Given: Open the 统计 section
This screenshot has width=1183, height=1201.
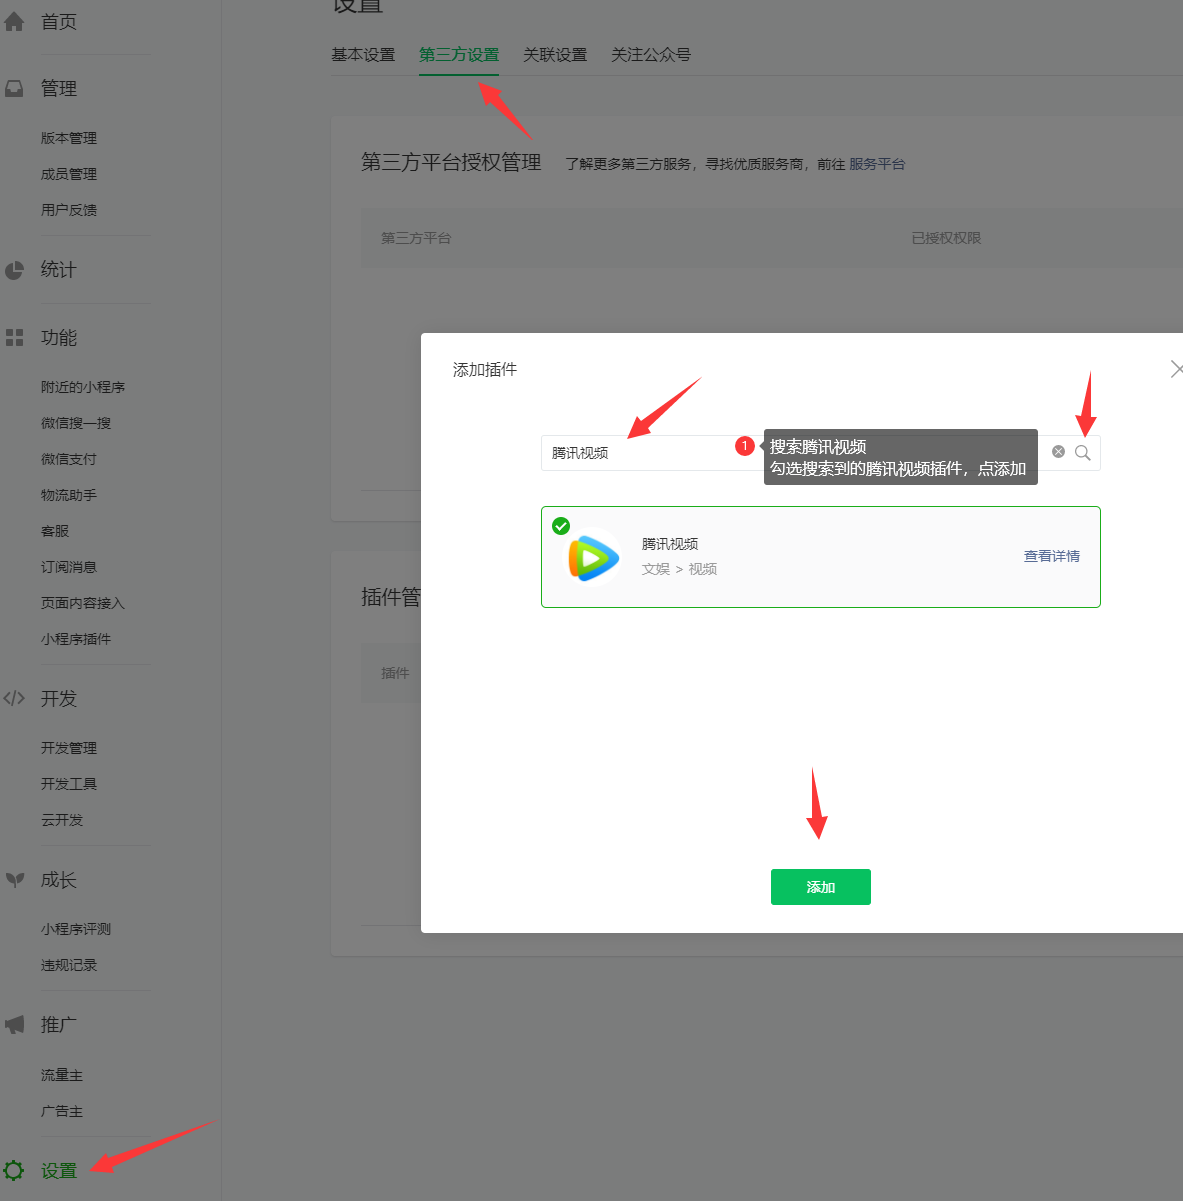Looking at the screenshot, I should click(x=59, y=270).
